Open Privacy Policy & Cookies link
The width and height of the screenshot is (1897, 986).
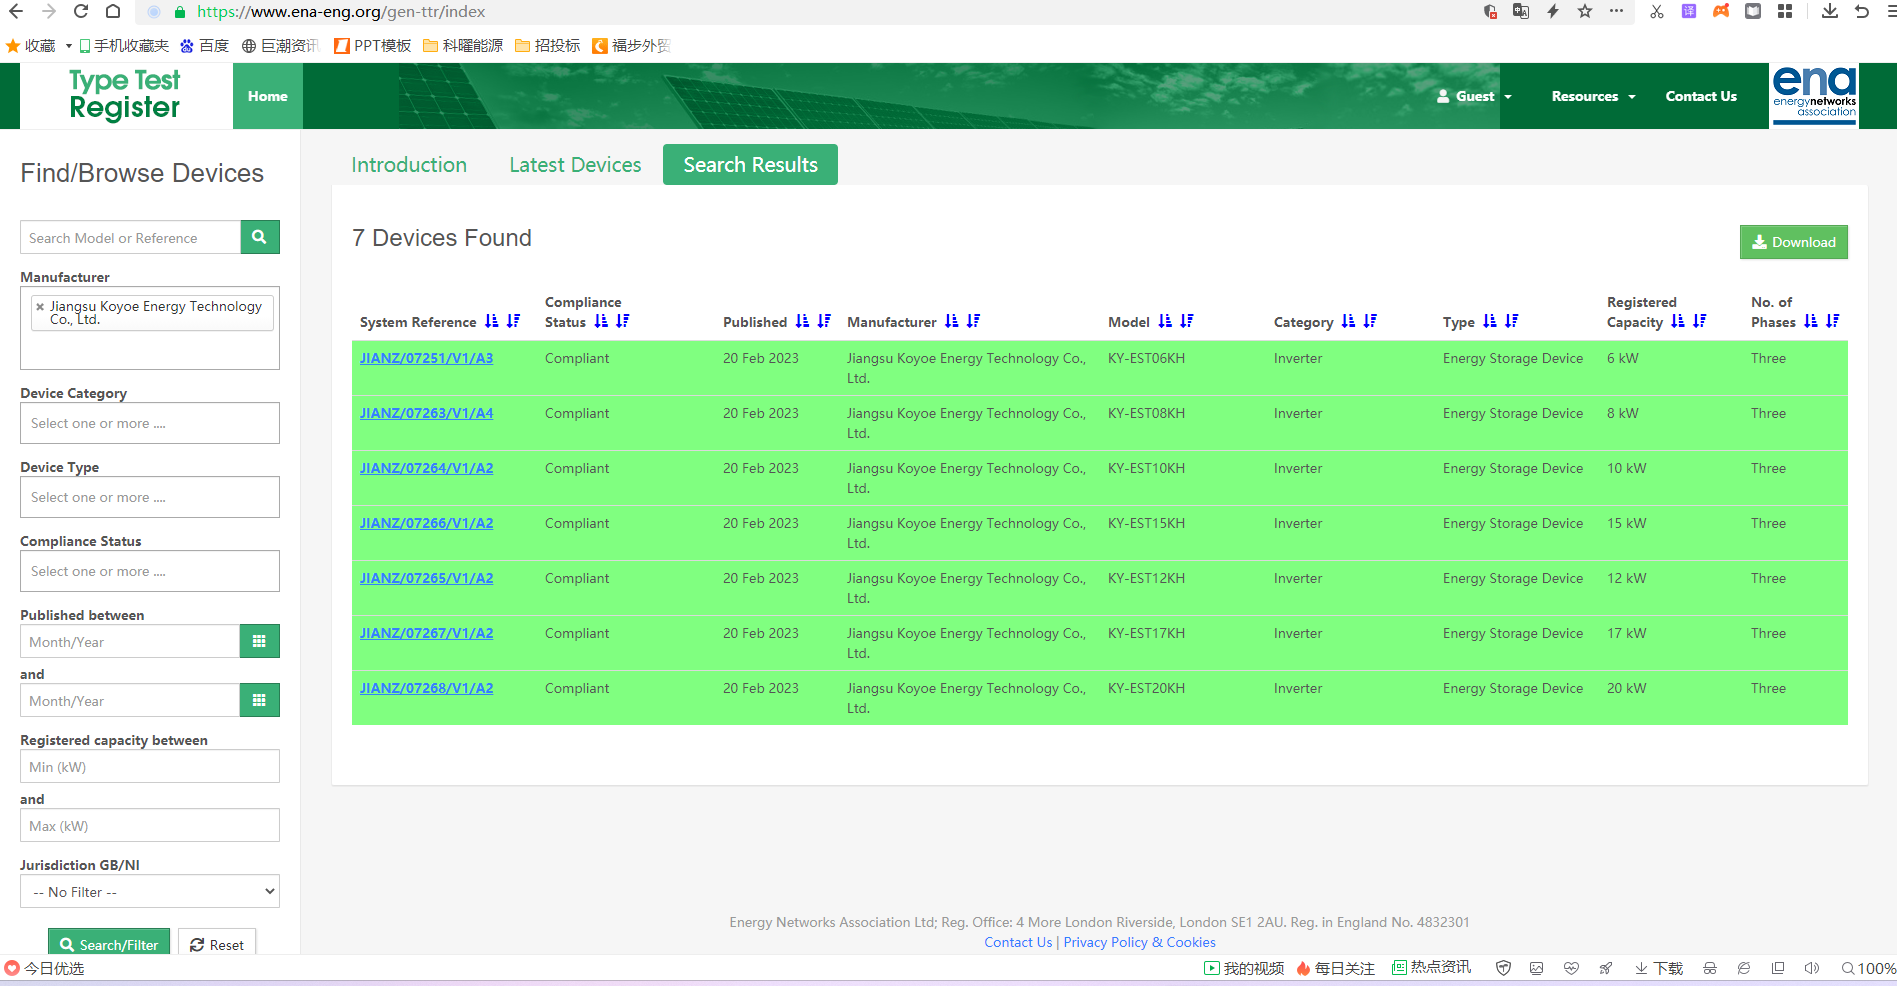pos(1140,942)
